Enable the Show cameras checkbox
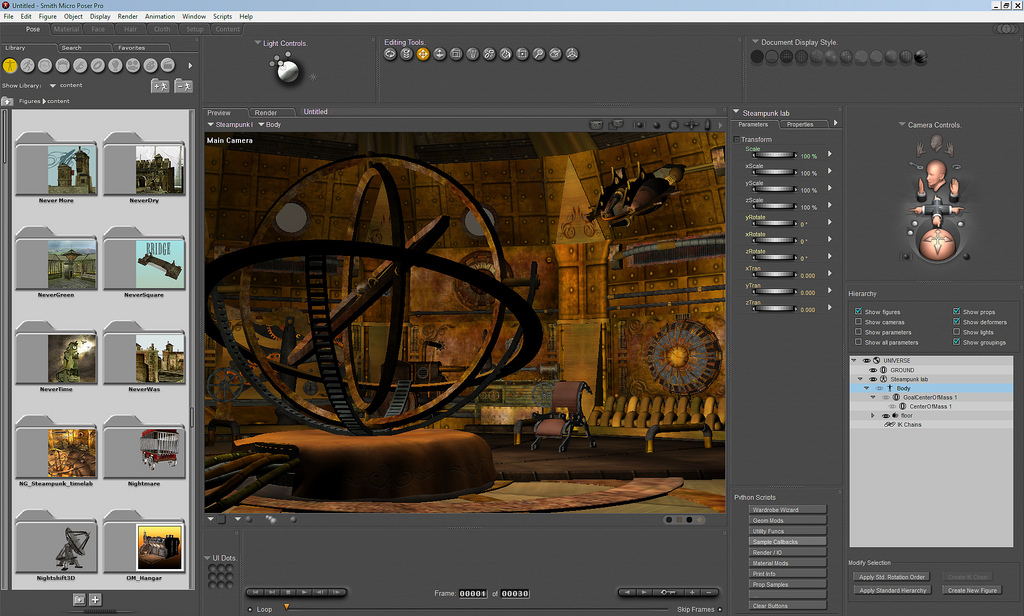Screen dimensions: 1024x616 point(859,322)
